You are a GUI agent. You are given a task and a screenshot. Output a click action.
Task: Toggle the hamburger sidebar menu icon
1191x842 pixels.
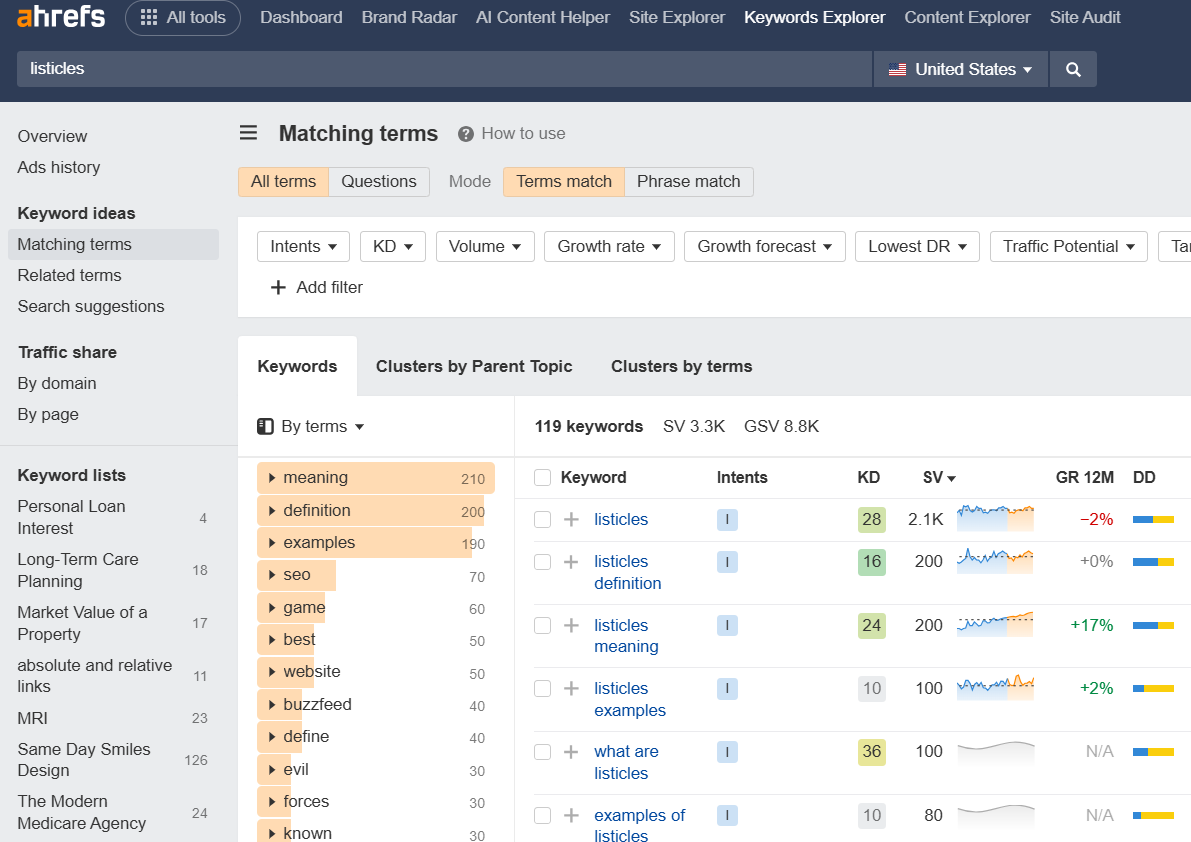(248, 133)
